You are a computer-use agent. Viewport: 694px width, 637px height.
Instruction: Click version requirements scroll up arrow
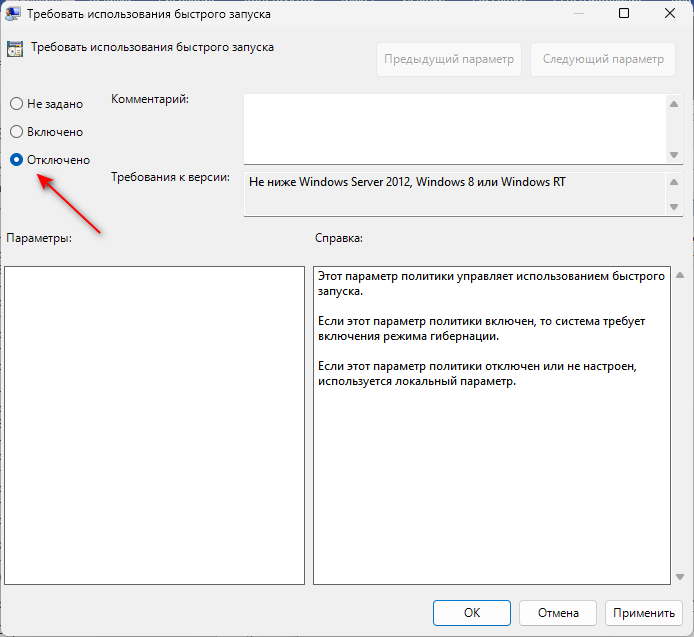click(x=674, y=182)
